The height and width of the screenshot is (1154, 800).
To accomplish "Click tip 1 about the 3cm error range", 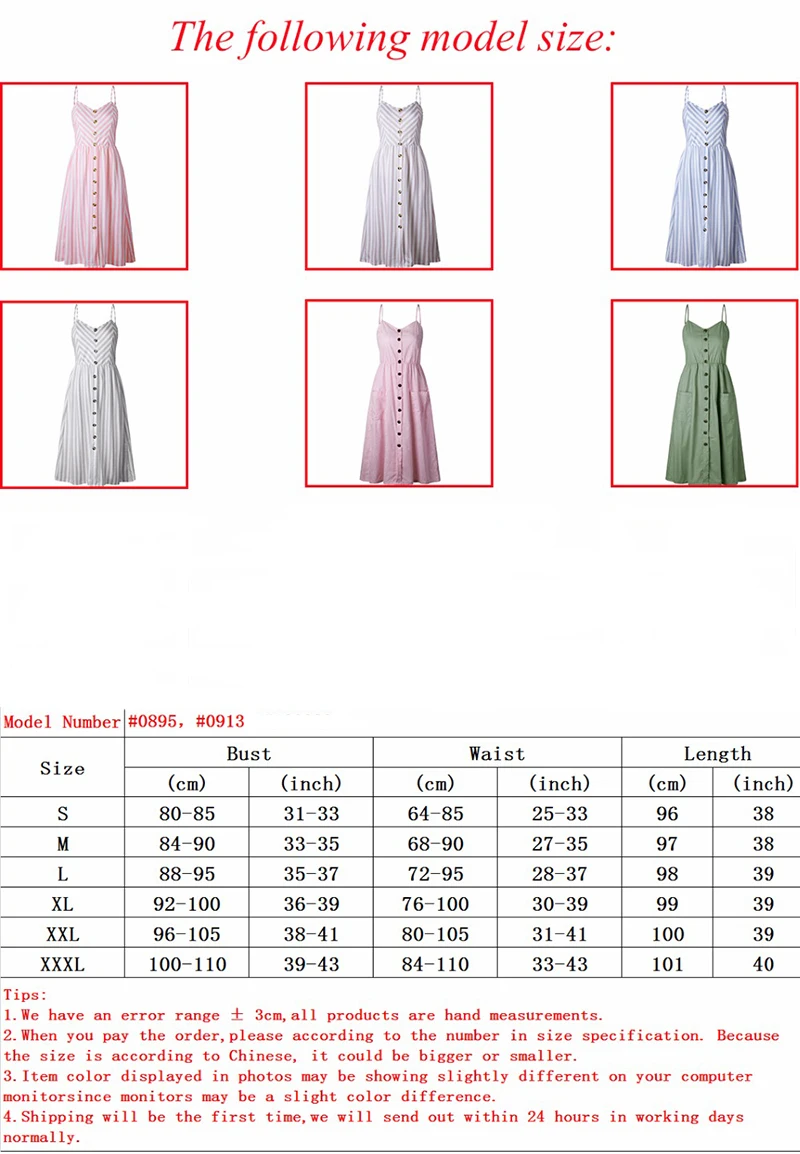I will pos(303,1016).
